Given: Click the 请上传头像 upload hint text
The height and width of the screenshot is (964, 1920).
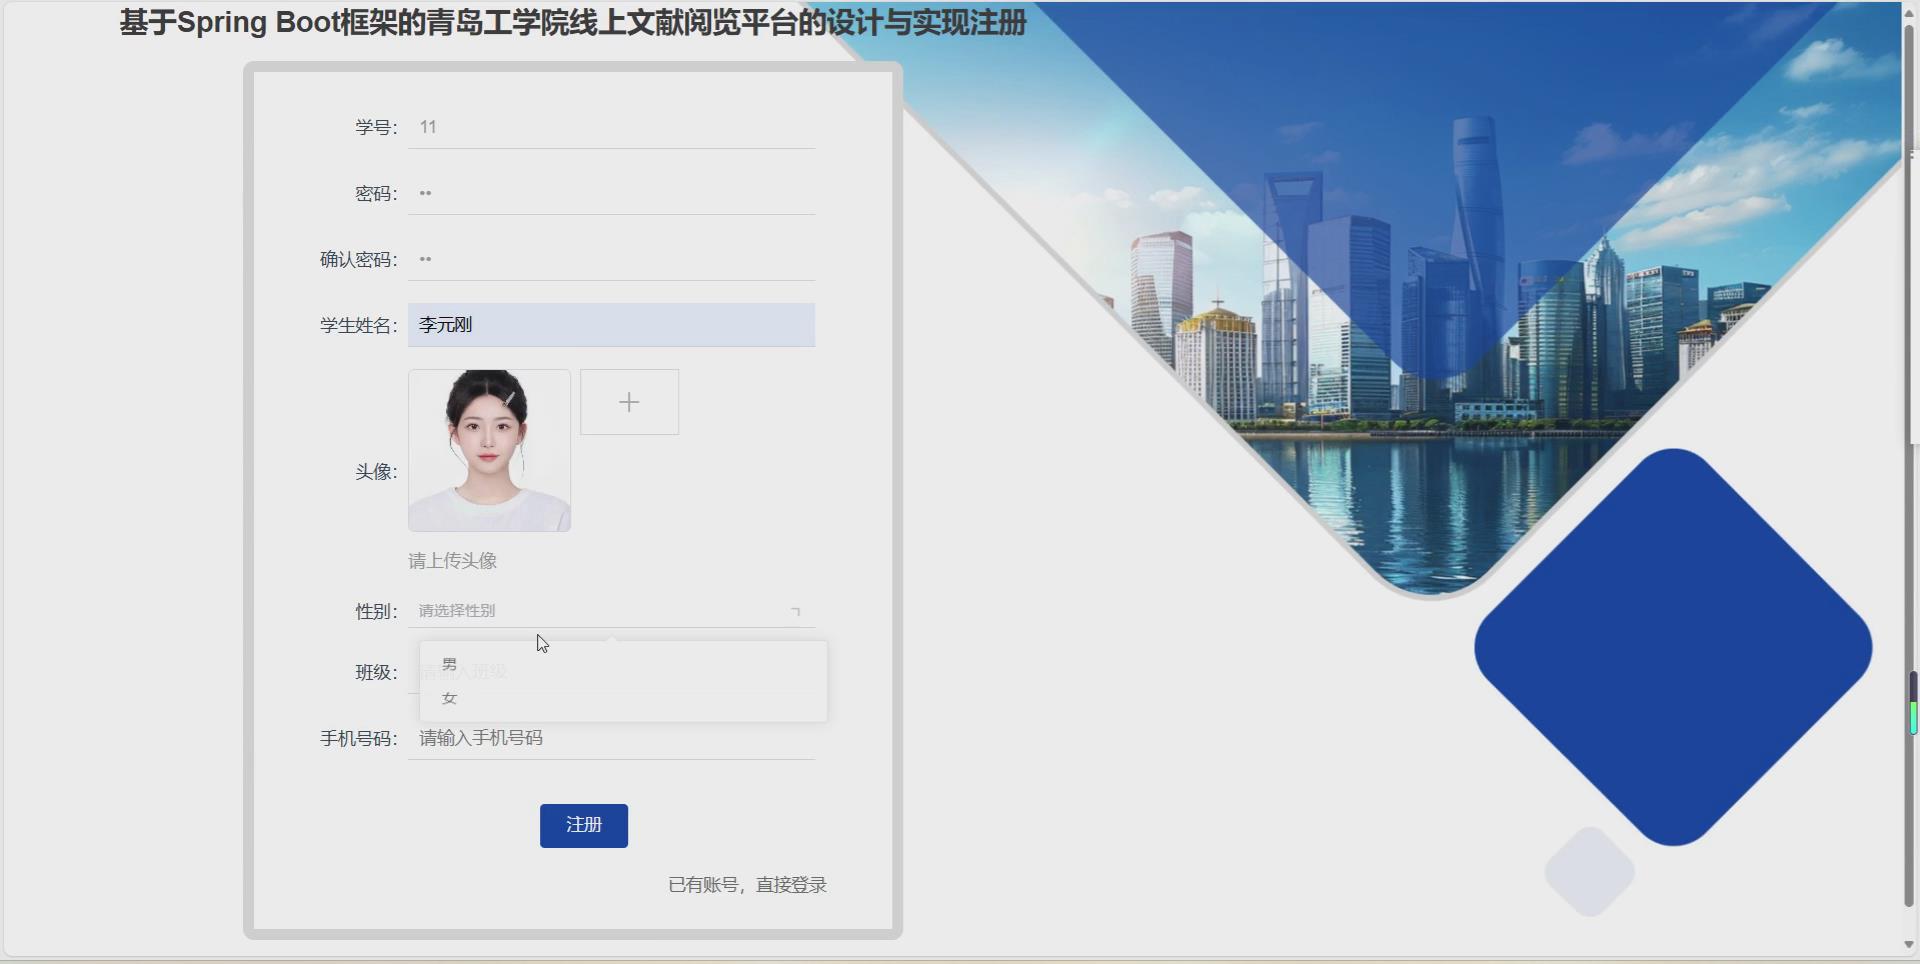Looking at the screenshot, I should (x=452, y=560).
